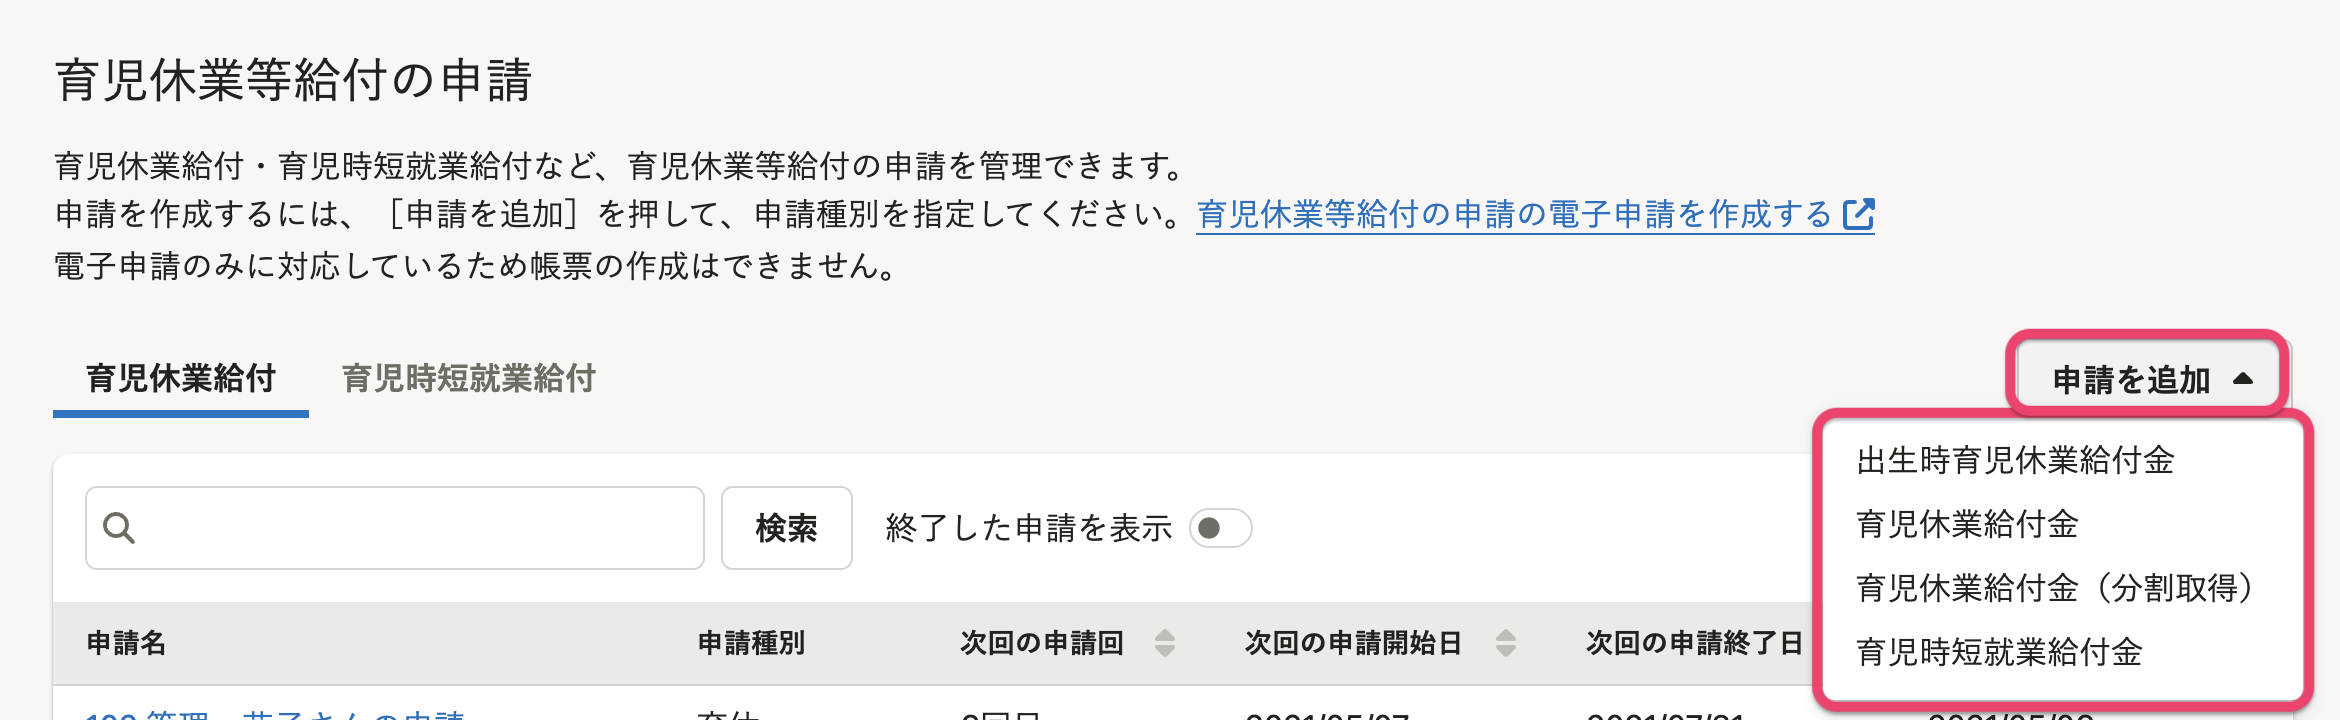
Task: Choose the 育児休業給付金 menu option
Action: coord(1967,525)
